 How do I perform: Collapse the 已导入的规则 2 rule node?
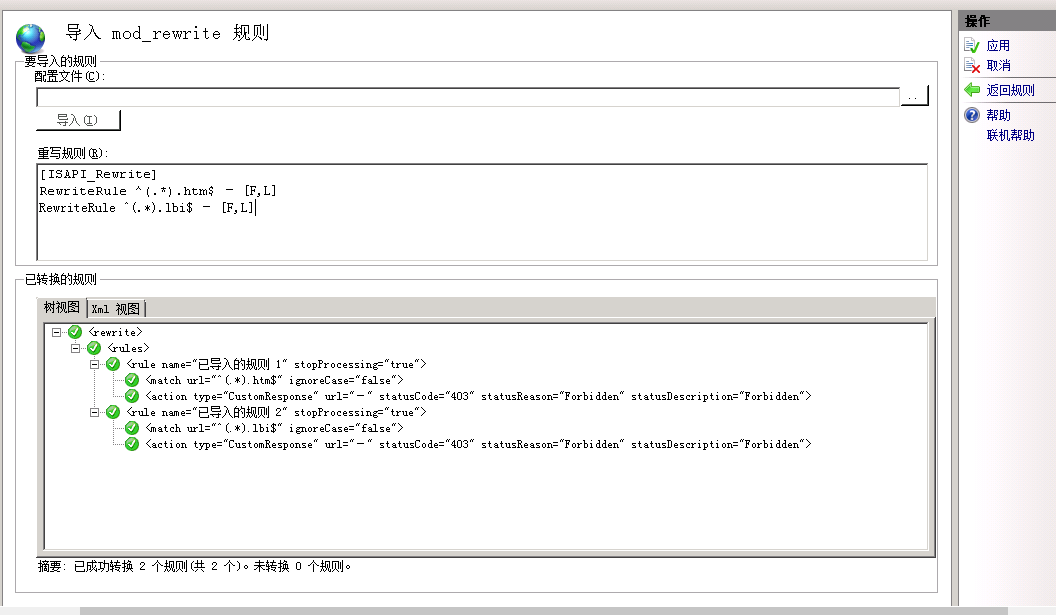[95, 412]
